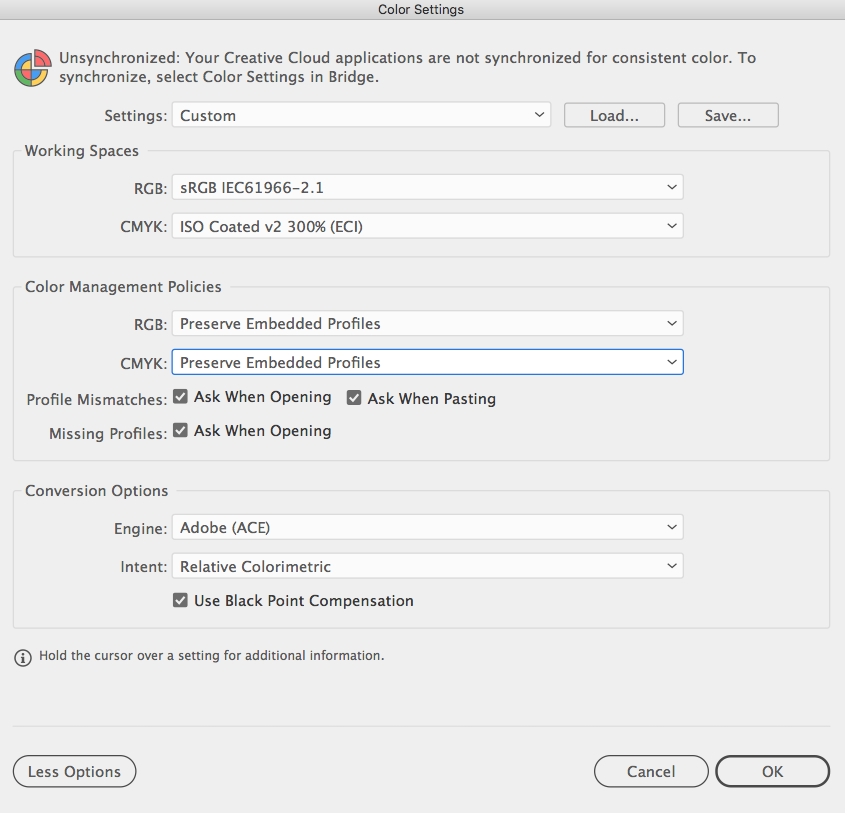
Task: Click the Load... button
Action: (614, 116)
